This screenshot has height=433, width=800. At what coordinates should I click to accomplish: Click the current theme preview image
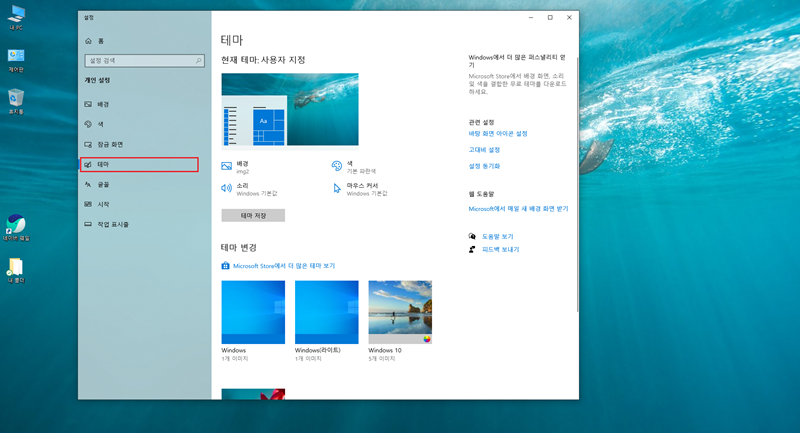click(x=290, y=109)
